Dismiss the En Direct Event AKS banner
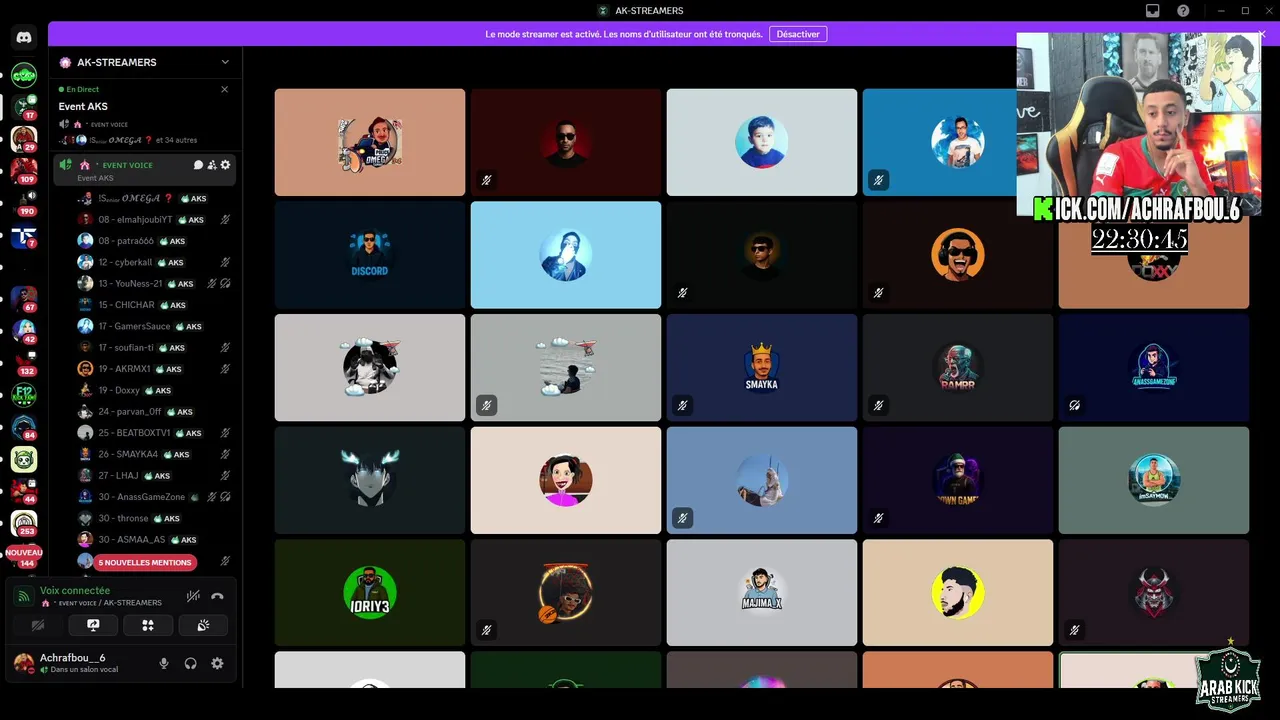This screenshot has height=720, width=1280. tap(224, 89)
